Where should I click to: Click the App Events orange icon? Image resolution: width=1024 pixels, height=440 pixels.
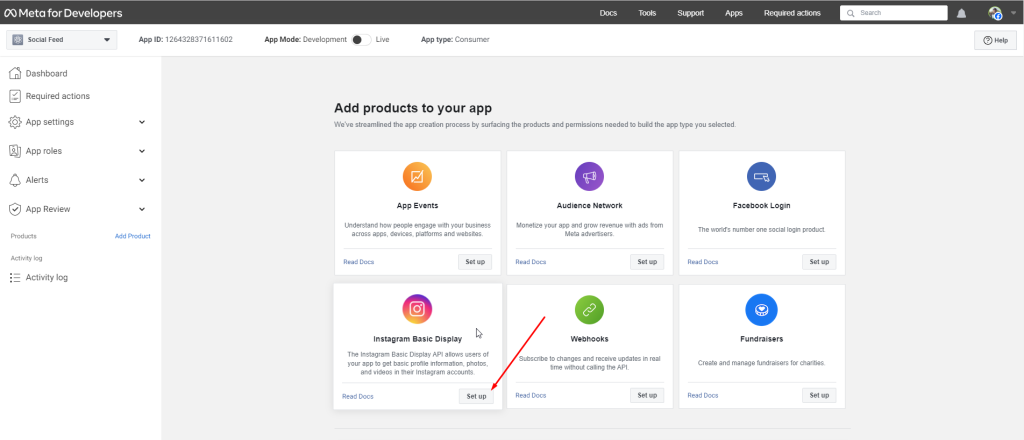pos(417,176)
